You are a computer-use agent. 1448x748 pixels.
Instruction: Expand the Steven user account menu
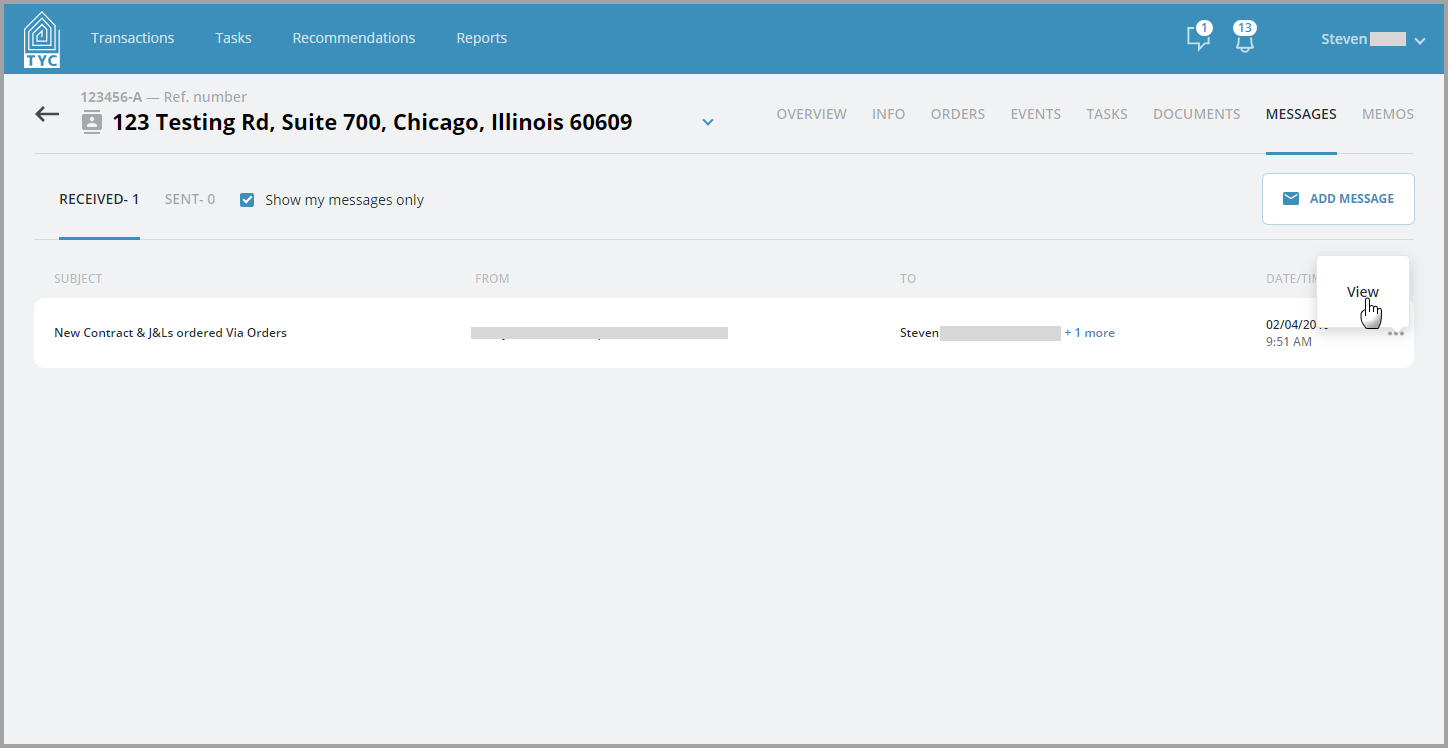(x=1373, y=39)
